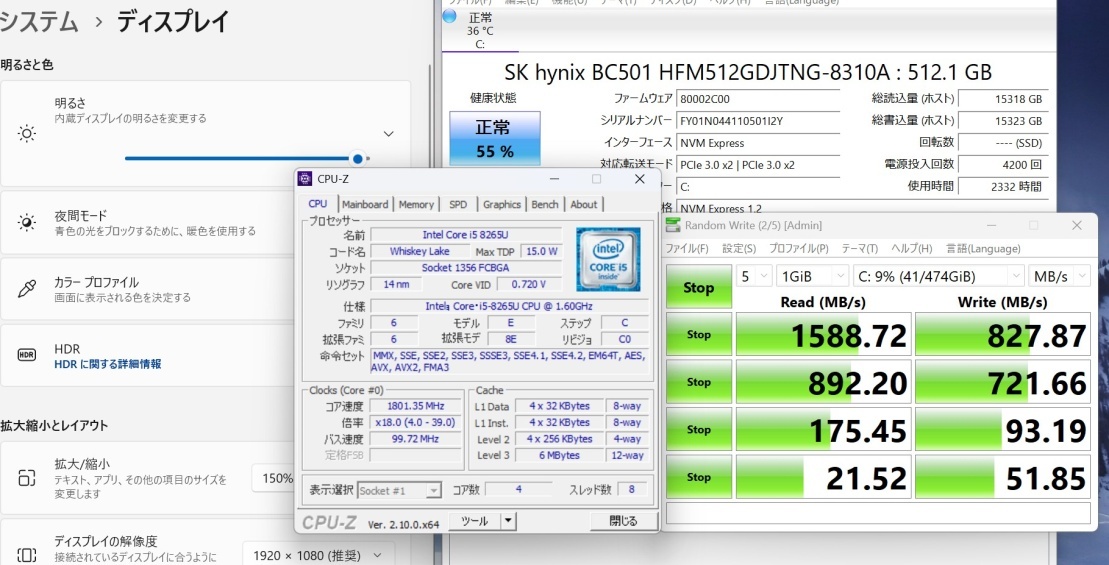The height and width of the screenshot is (565, 1109).
Task: Switch to the SPD tab
Action: click(458, 204)
